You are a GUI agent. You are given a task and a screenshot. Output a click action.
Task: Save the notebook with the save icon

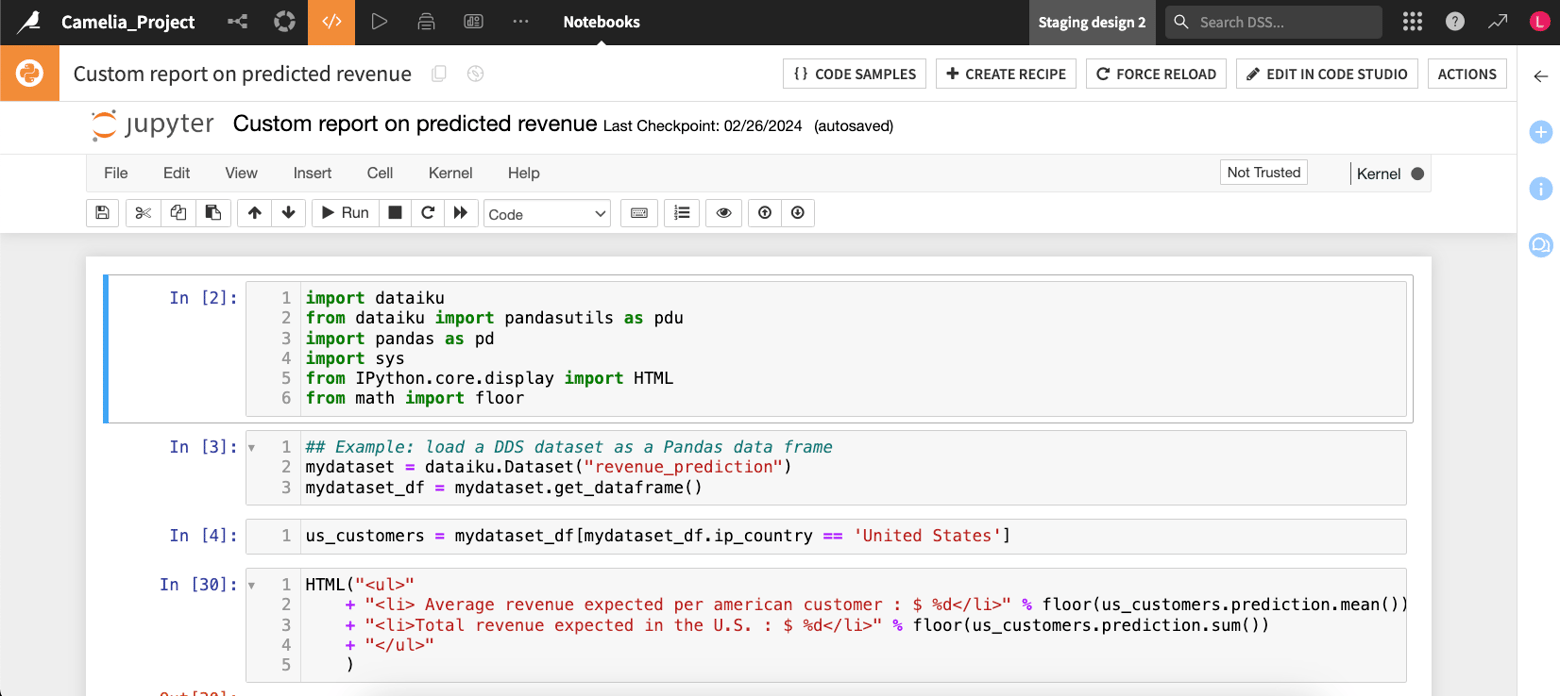pos(102,213)
